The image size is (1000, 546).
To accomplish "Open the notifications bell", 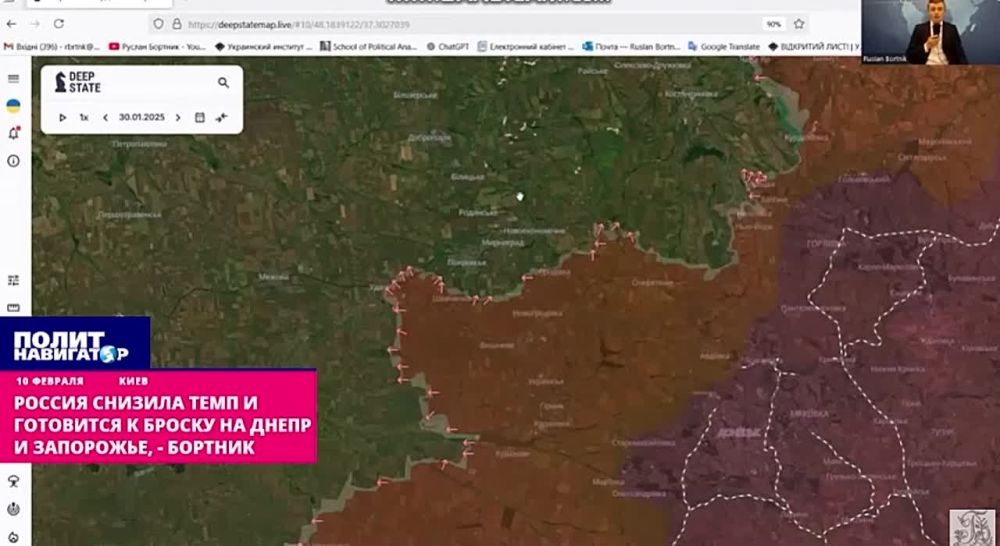I will pyautogui.click(x=13, y=133).
